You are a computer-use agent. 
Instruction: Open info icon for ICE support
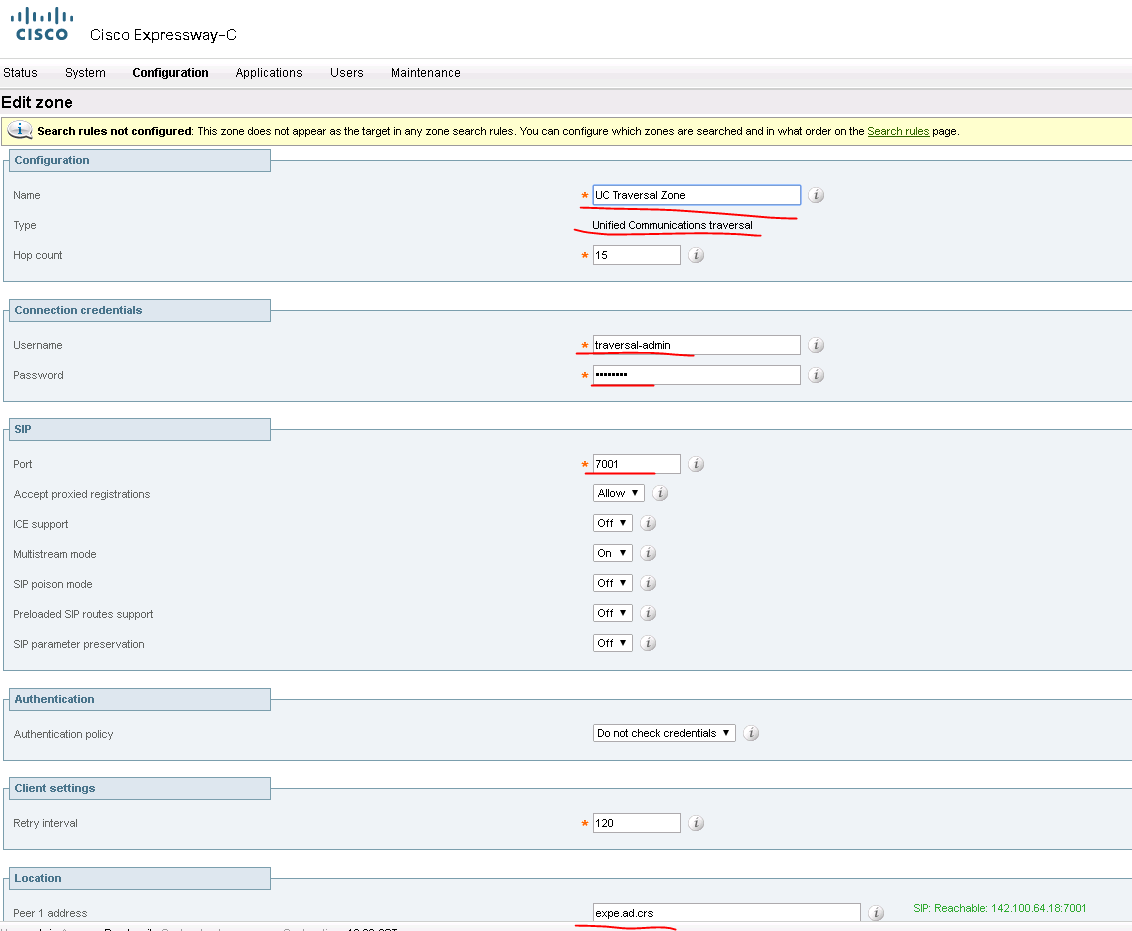648,523
